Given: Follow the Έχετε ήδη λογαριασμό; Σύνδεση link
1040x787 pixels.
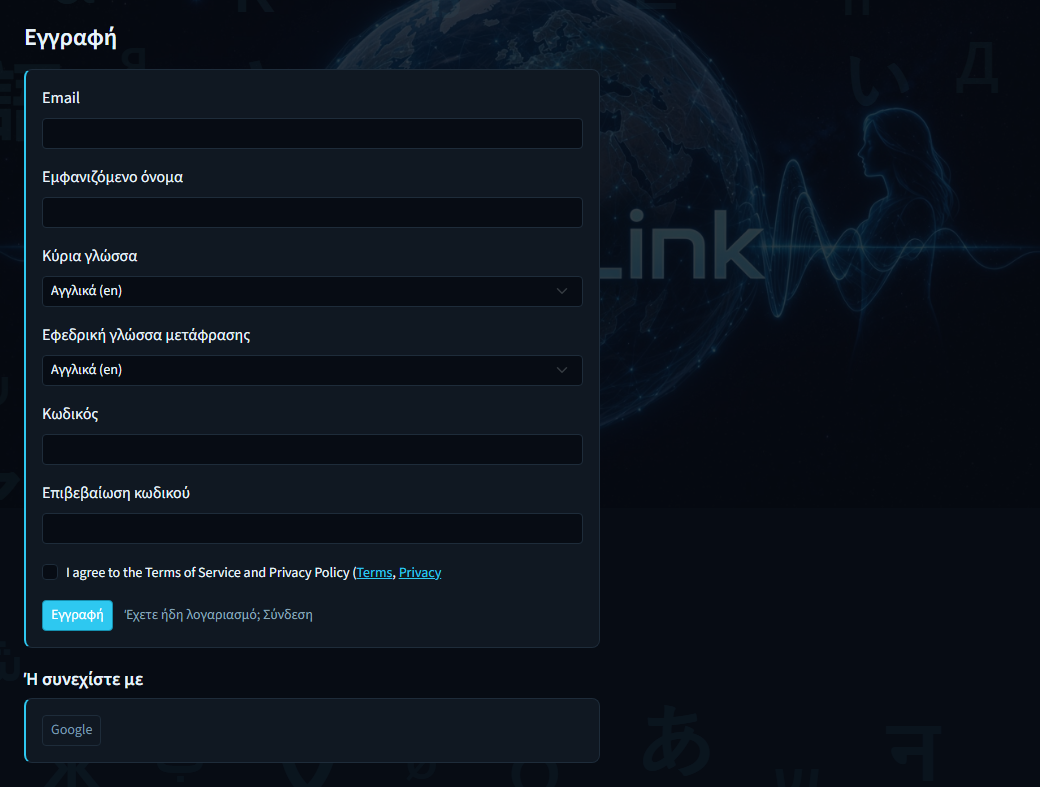Looking at the screenshot, I should click(x=218, y=615).
